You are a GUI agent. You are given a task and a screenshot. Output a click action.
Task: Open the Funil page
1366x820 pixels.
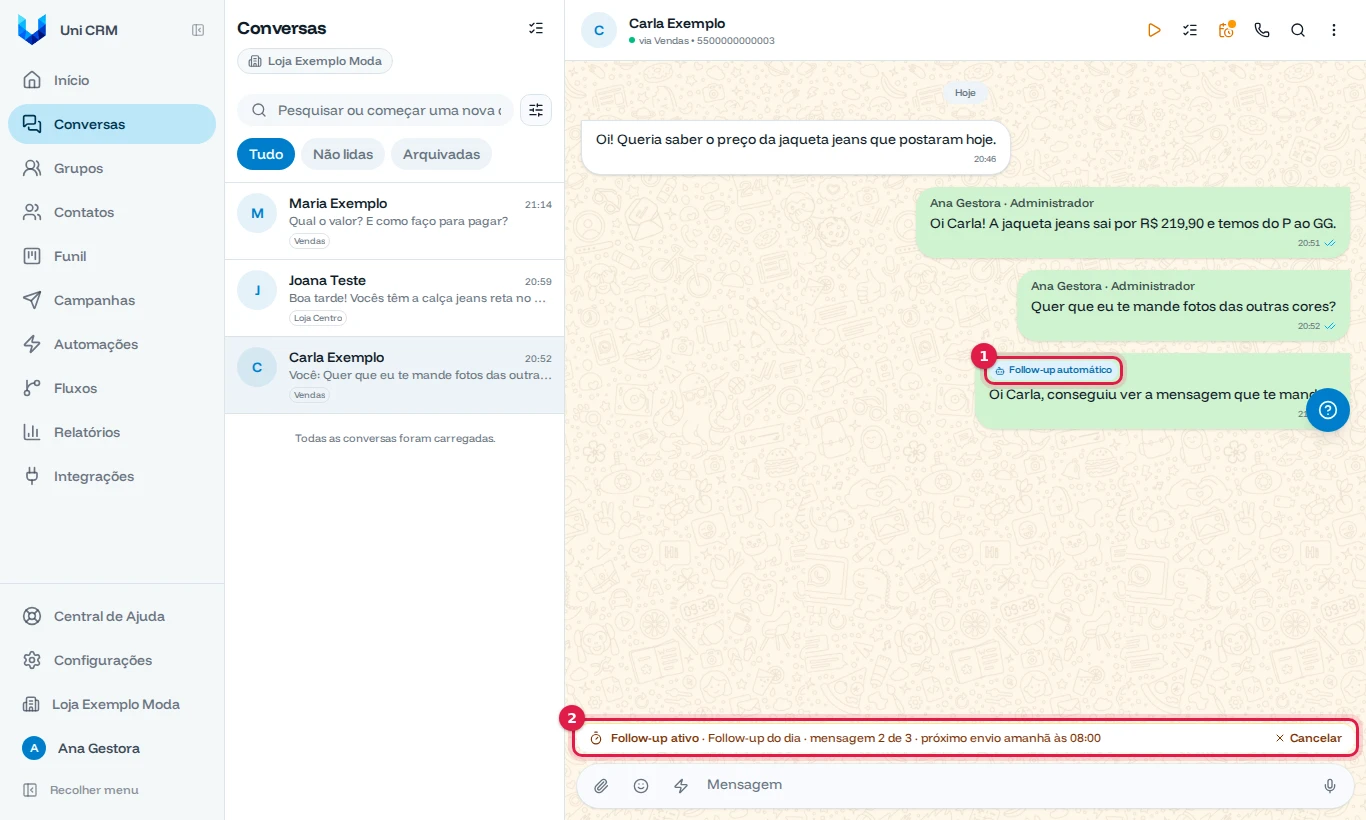pos(112,256)
